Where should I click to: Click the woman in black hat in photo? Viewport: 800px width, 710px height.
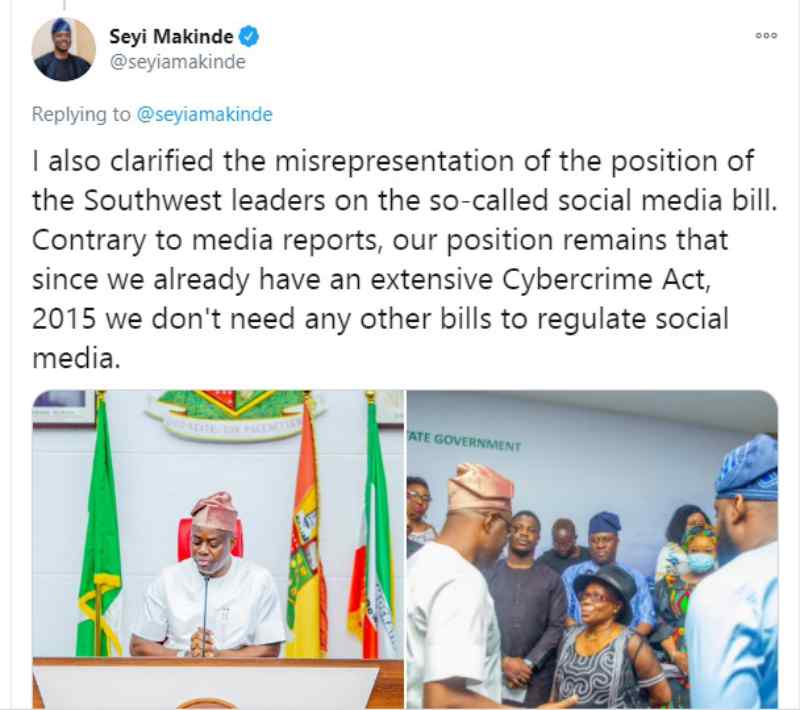tap(605, 636)
